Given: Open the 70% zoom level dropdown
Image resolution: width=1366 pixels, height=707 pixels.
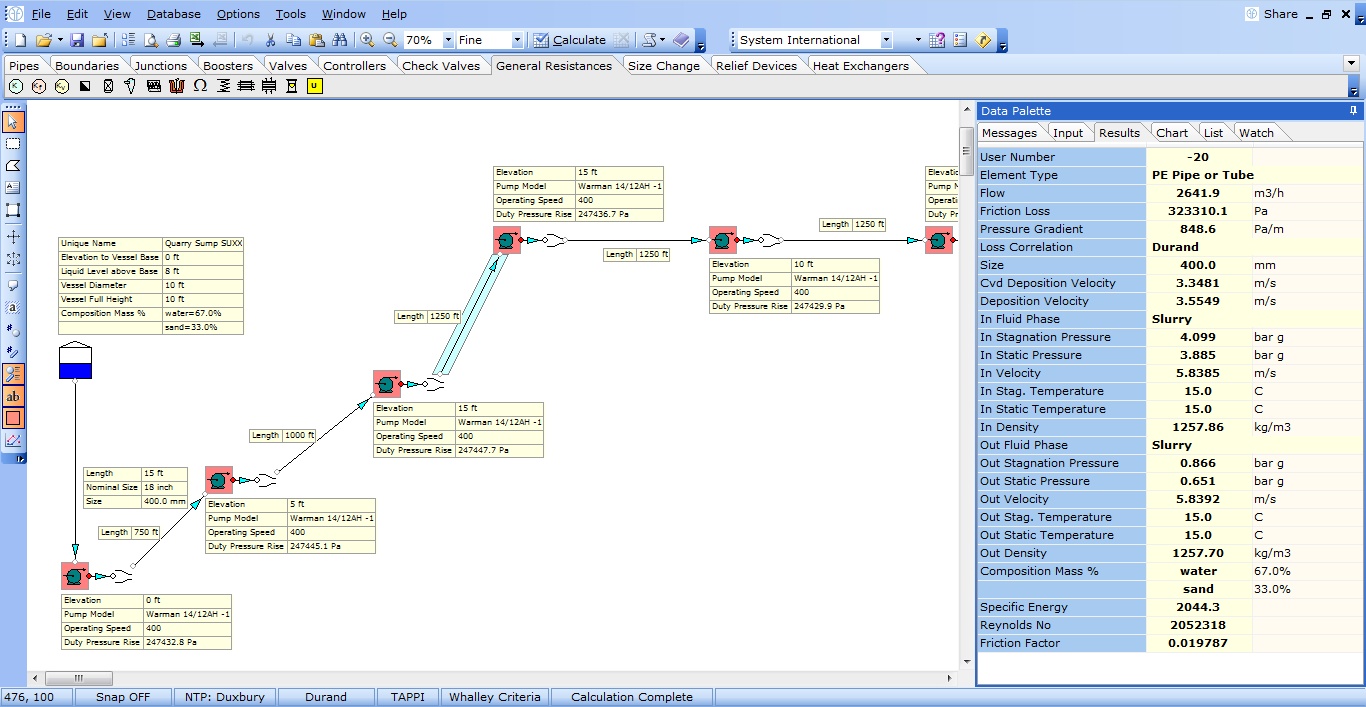Looking at the screenshot, I should pos(447,40).
